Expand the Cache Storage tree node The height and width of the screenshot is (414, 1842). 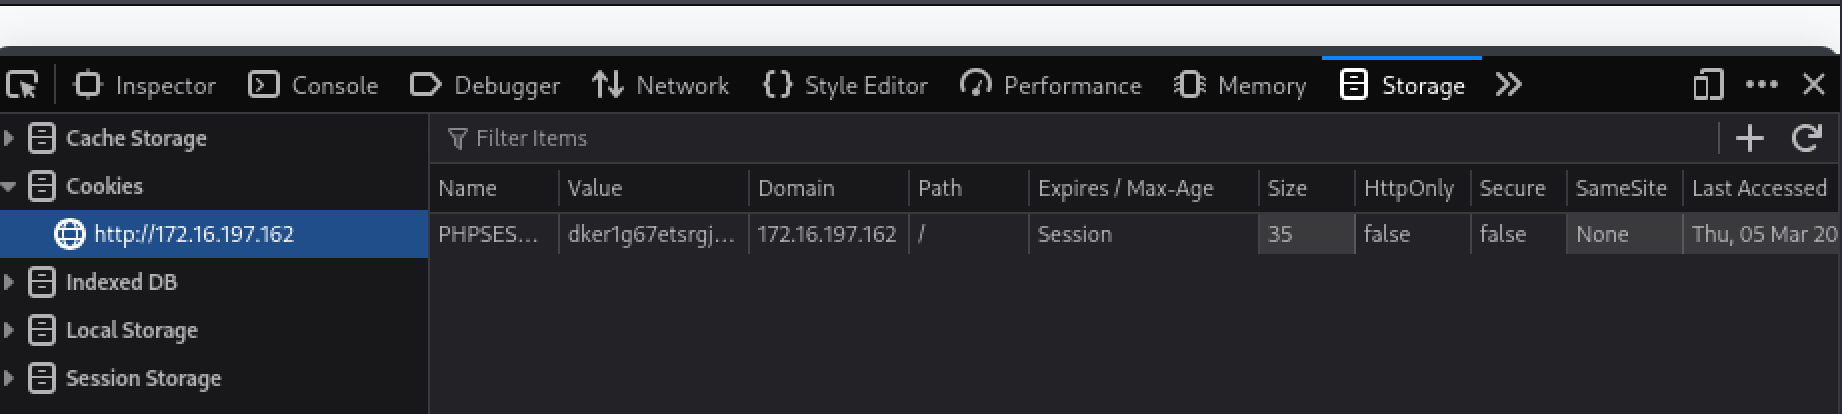coord(9,138)
